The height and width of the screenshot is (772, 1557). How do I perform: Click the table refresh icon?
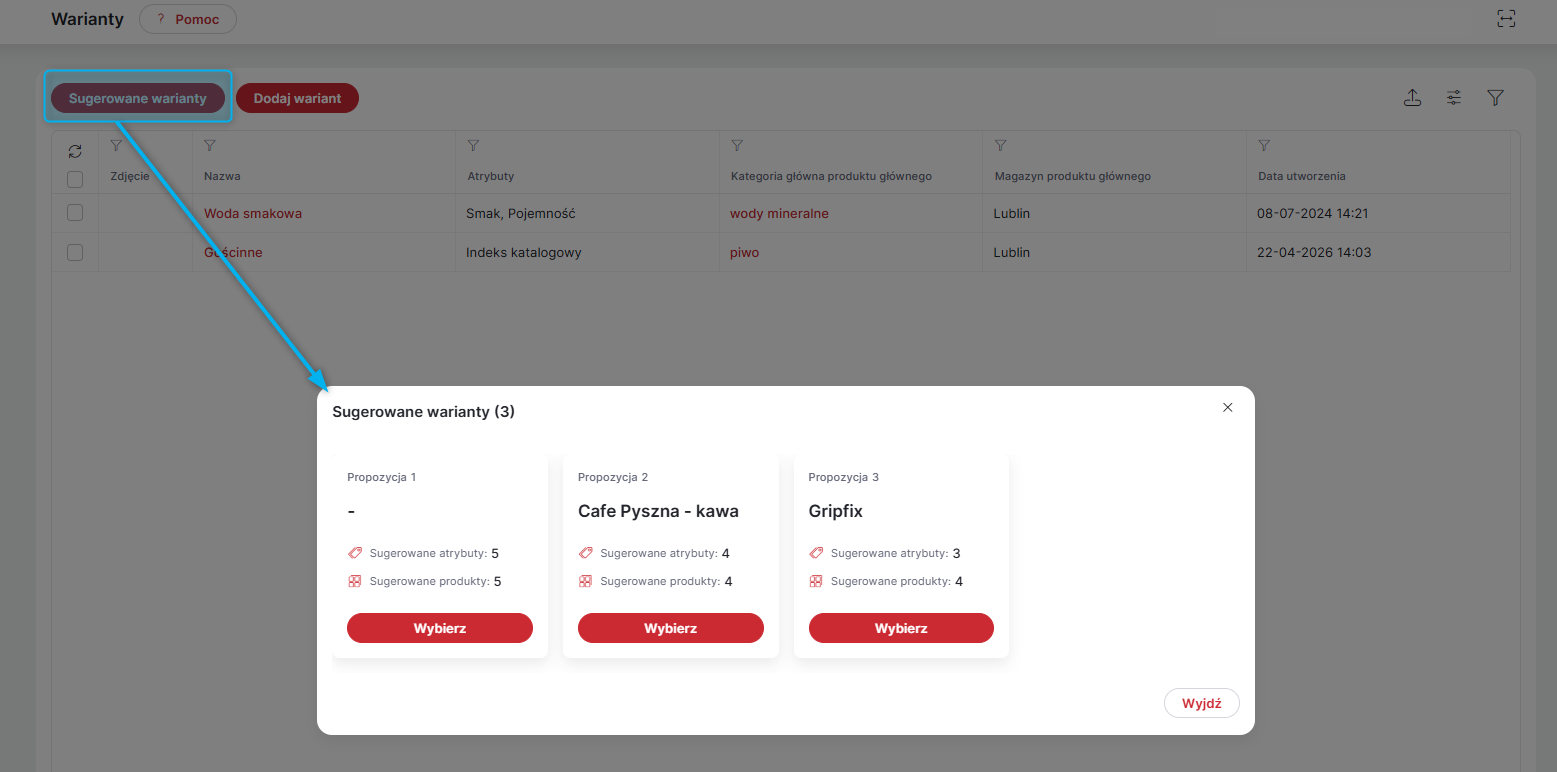tap(75, 152)
